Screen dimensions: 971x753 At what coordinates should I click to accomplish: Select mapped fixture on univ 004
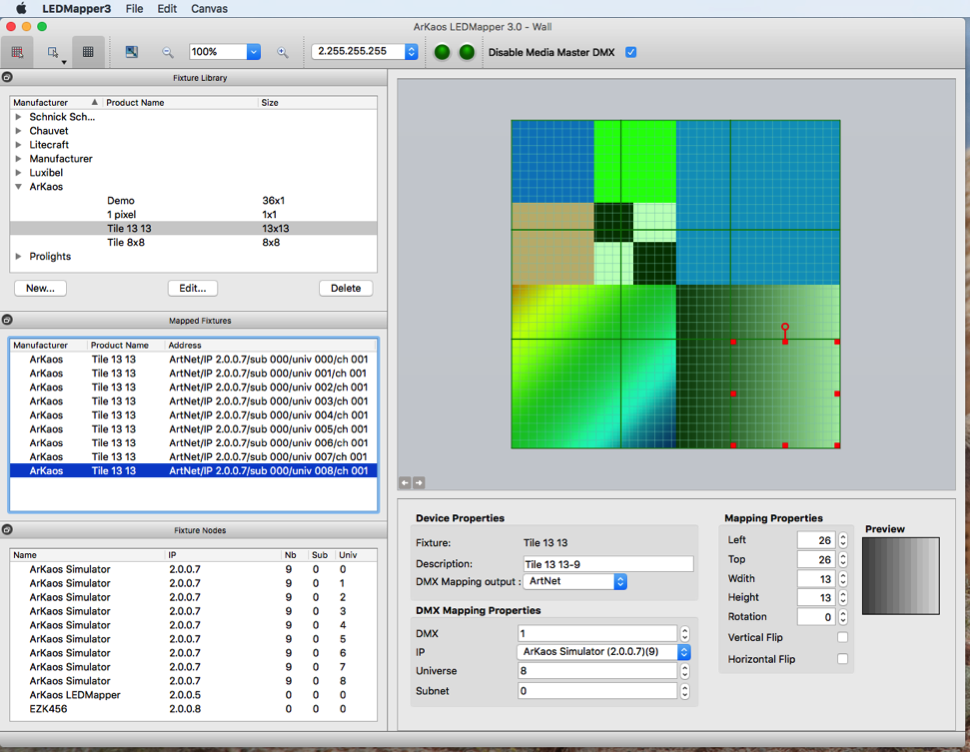pyautogui.click(x=193, y=415)
